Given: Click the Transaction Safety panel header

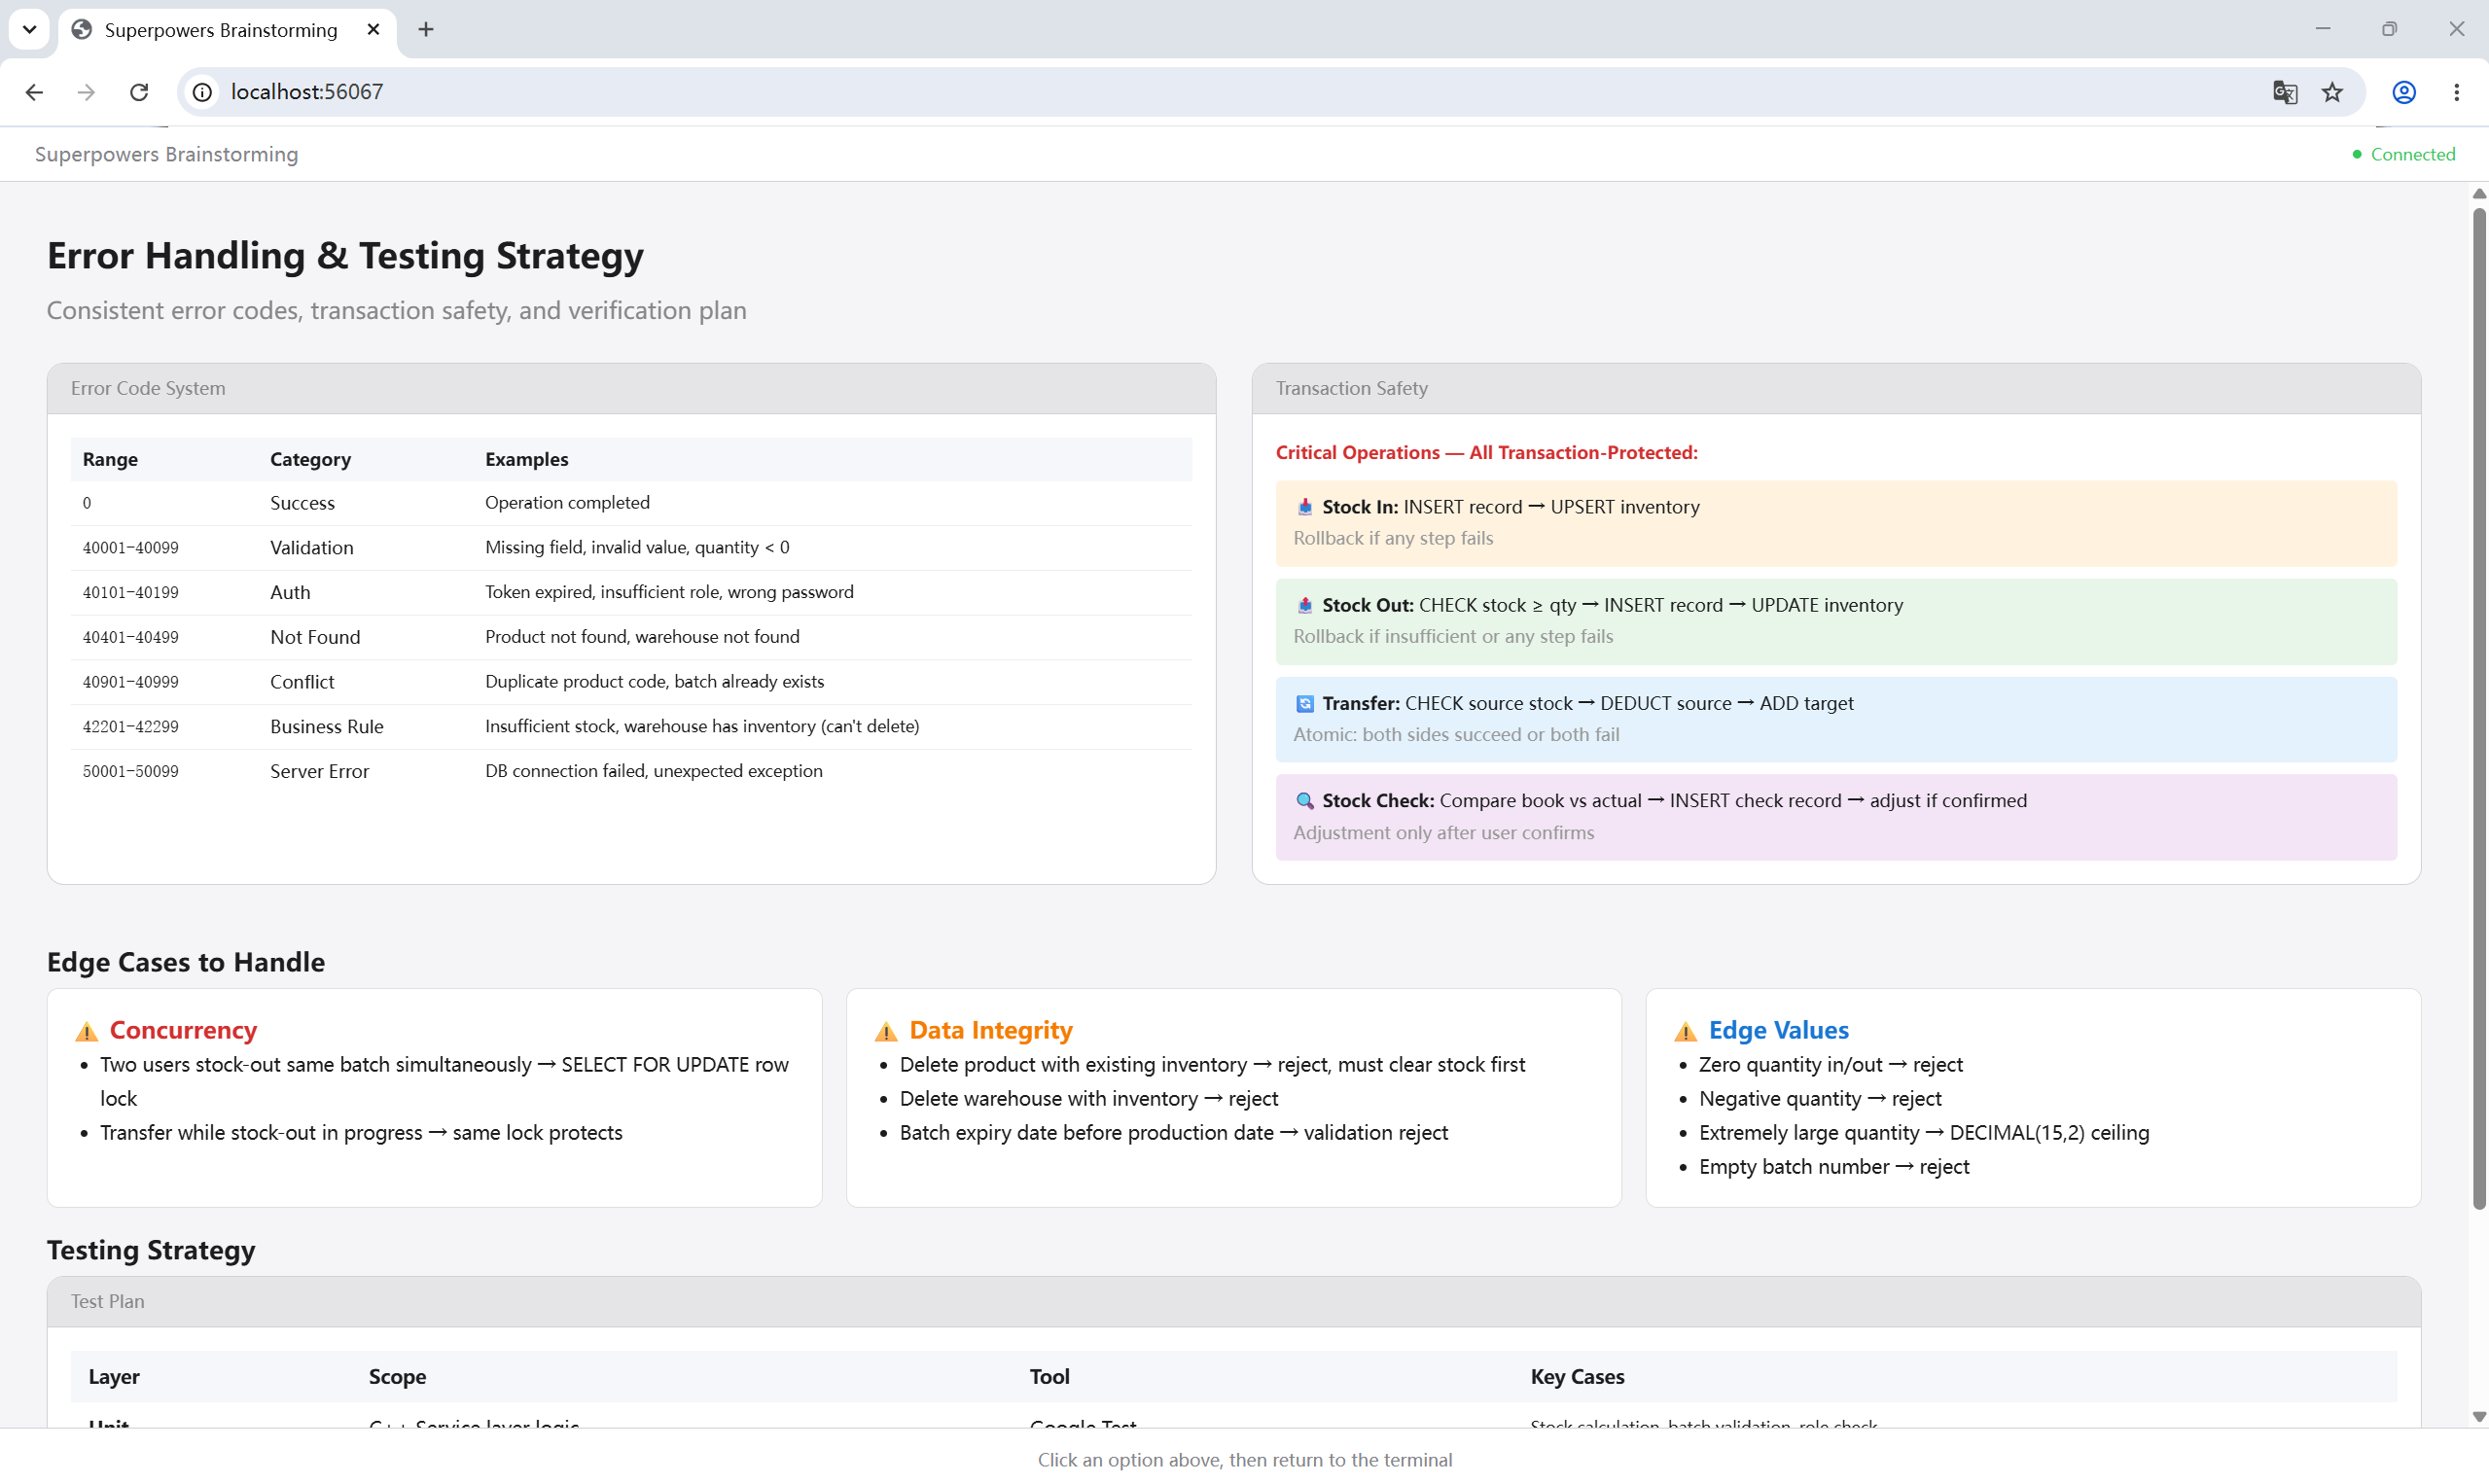Looking at the screenshot, I should pyautogui.click(x=1836, y=389).
